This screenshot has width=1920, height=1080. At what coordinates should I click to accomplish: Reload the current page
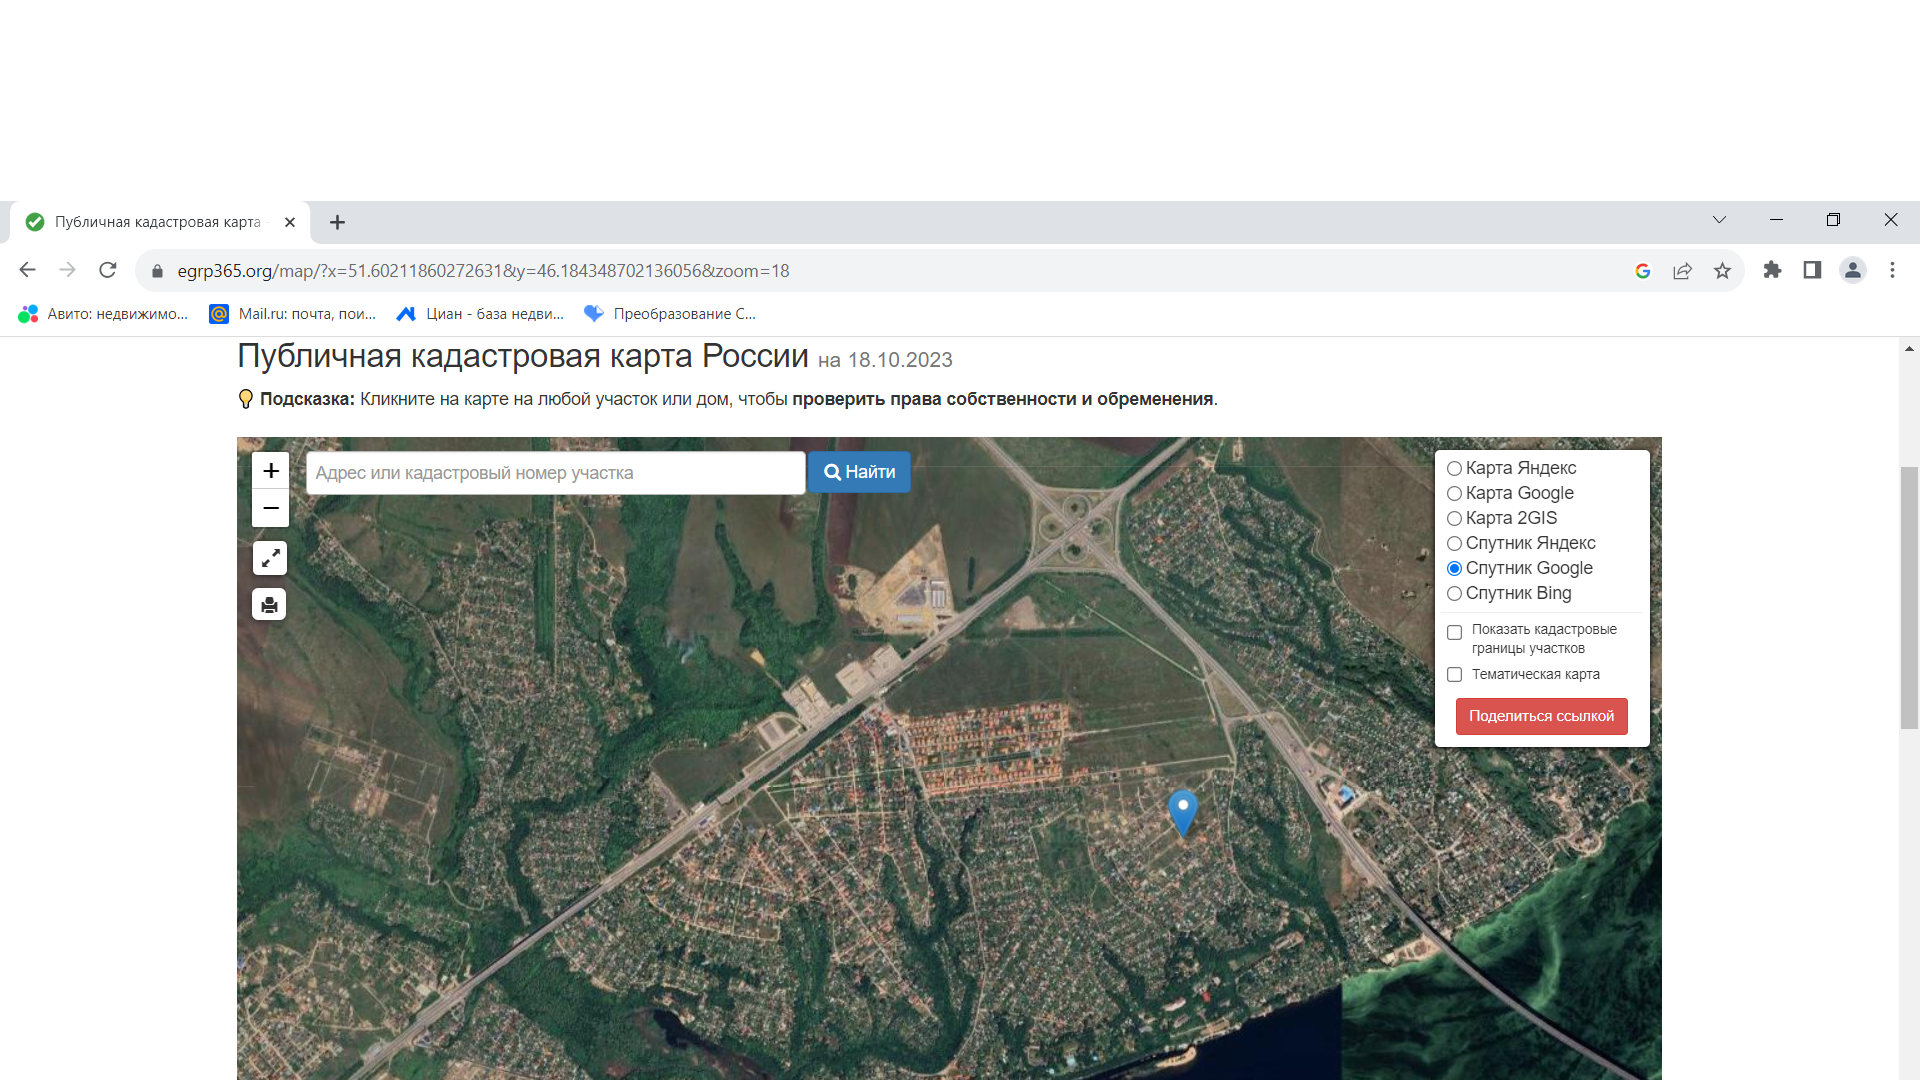(108, 270)
